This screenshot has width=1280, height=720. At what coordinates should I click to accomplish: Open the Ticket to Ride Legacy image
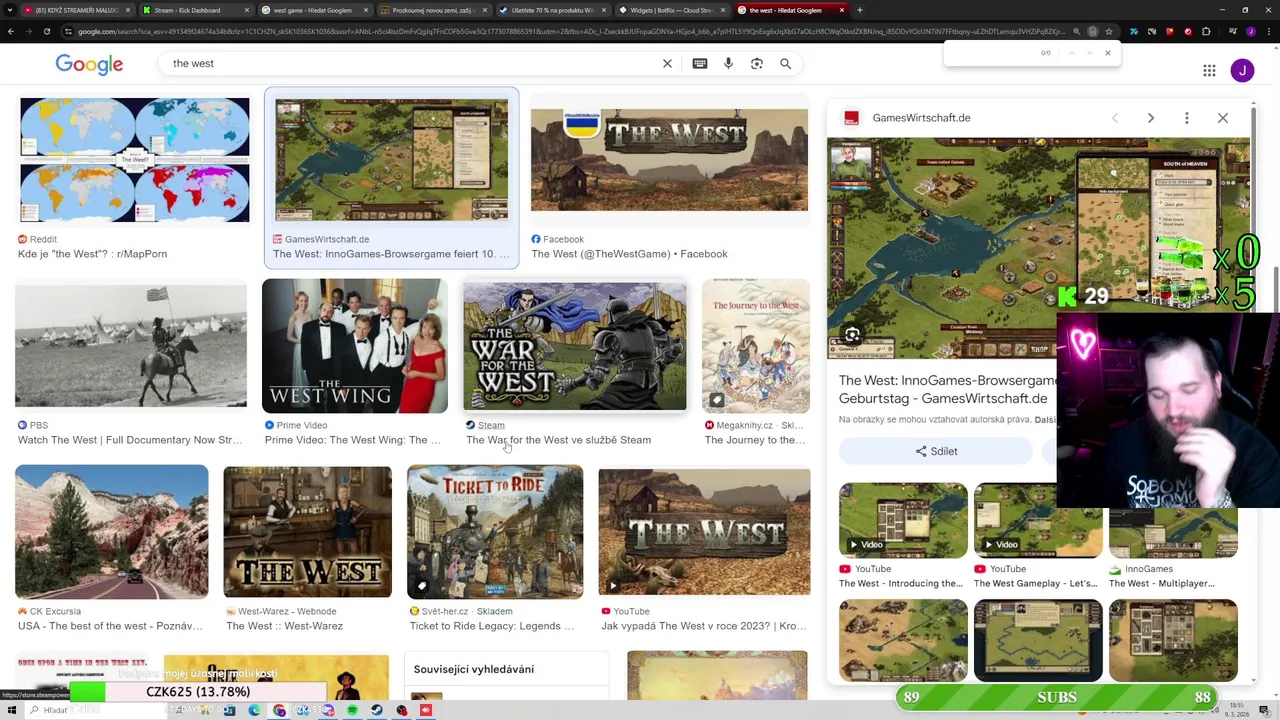pos(495,531)
